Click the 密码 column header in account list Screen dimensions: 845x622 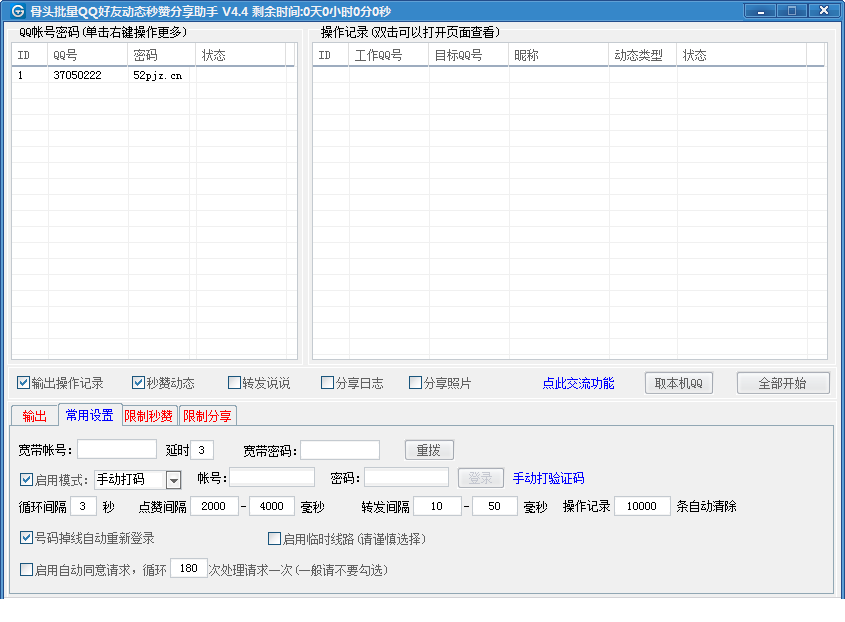point(162,55)
